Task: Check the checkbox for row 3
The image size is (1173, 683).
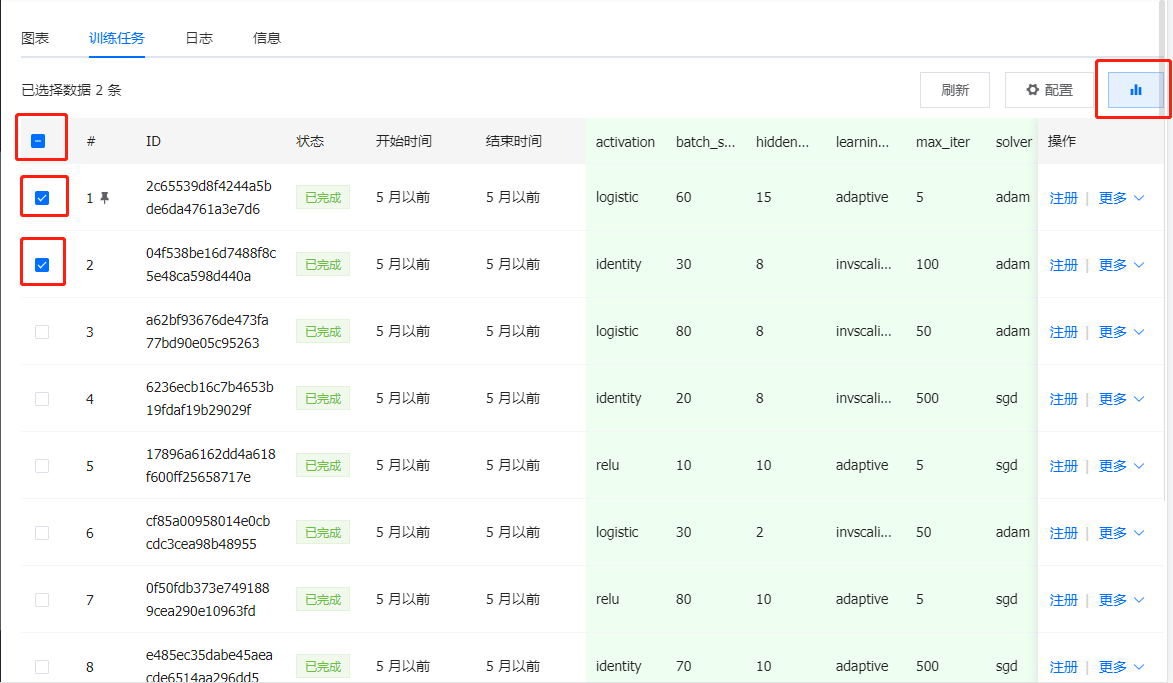Action: click(x=42, y=331)
